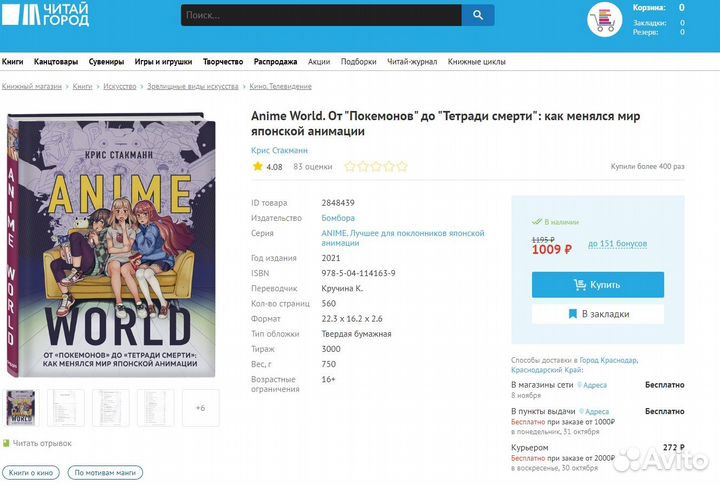Open the Резерв counter link

pos(645,32)
